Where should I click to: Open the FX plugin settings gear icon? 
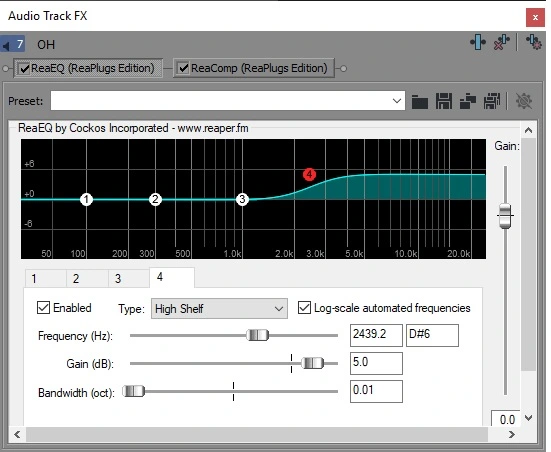533,42
